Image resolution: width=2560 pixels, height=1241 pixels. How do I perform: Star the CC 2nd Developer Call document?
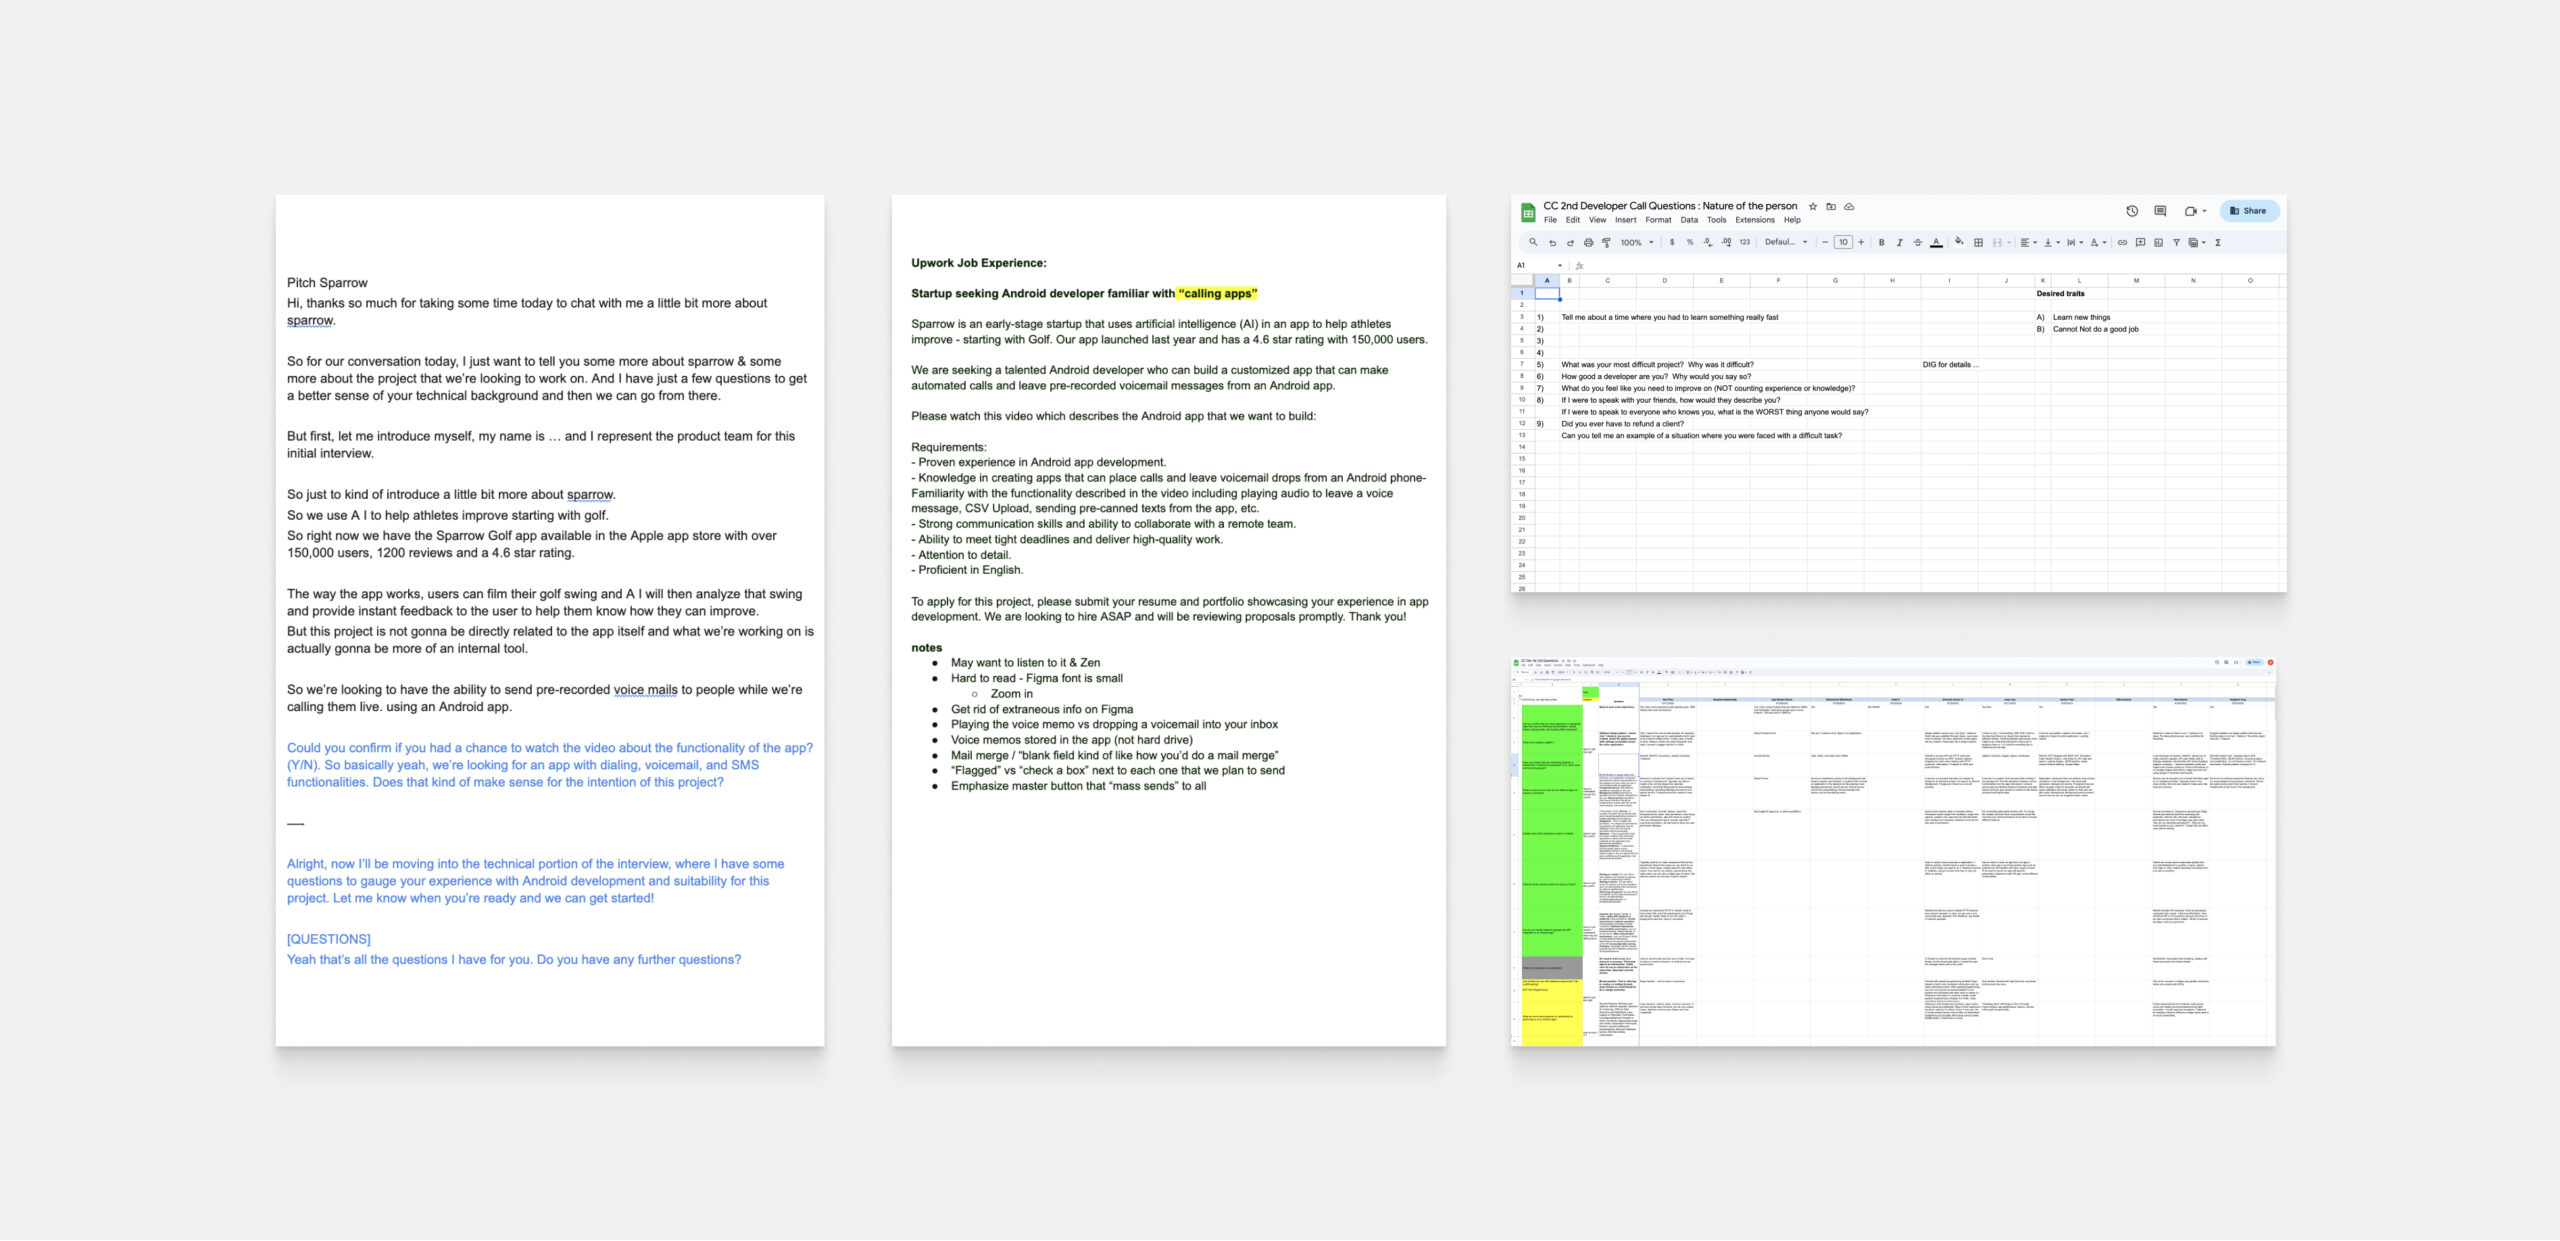(1813, 207)
